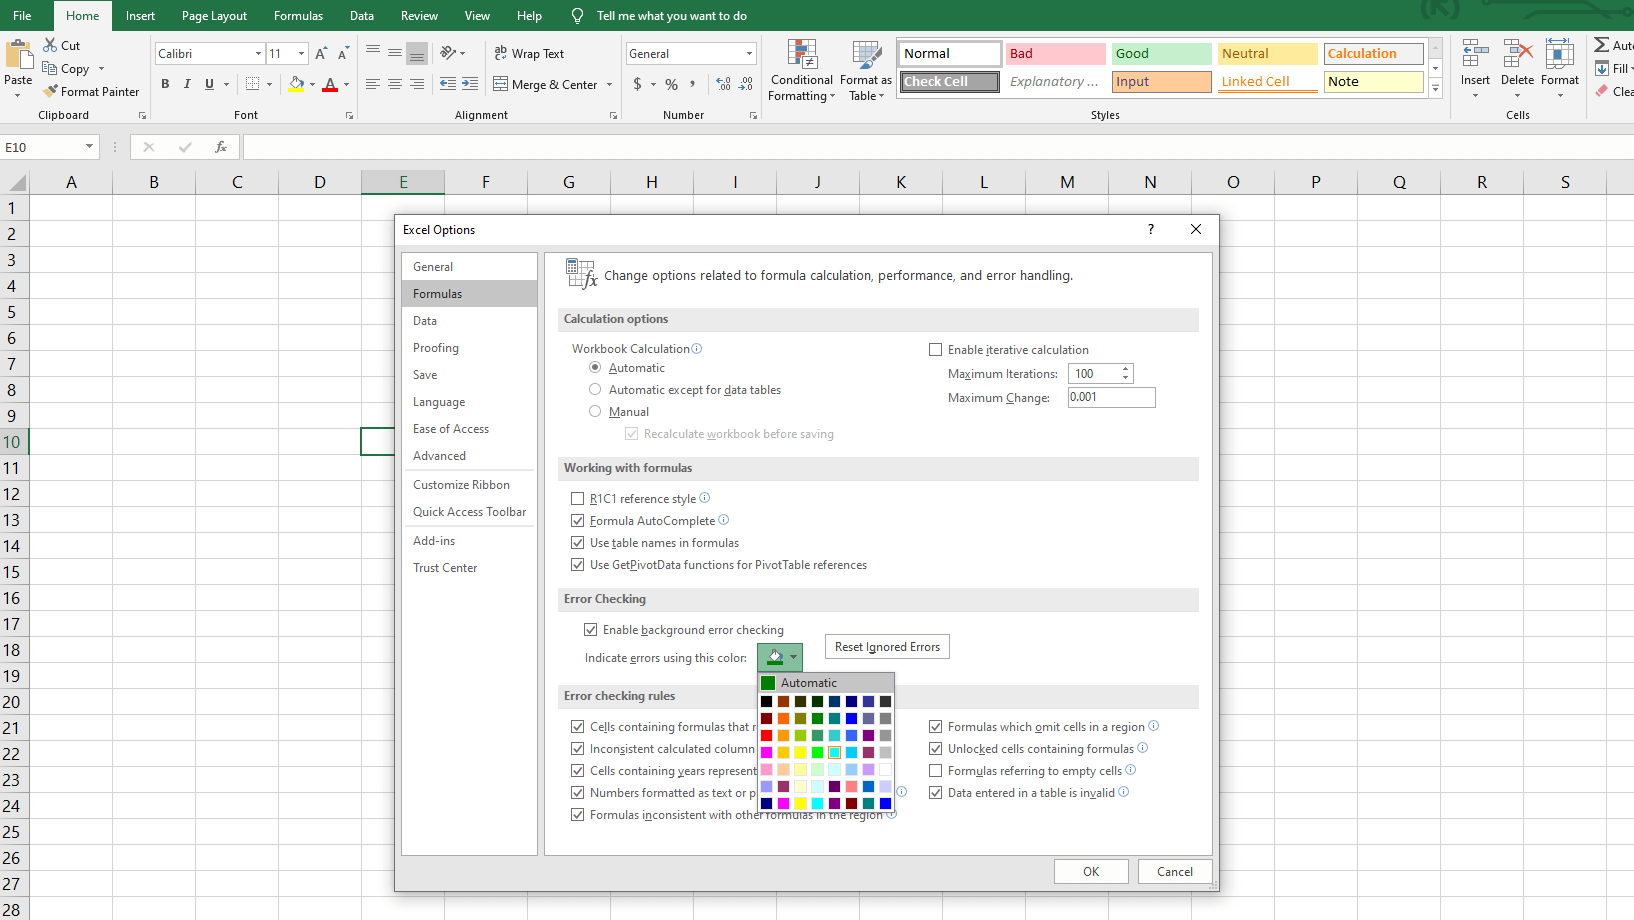This screenshot has height=920, width=1634.
Task: Open Conditional Formatting
Action: [x=801, y=71]
